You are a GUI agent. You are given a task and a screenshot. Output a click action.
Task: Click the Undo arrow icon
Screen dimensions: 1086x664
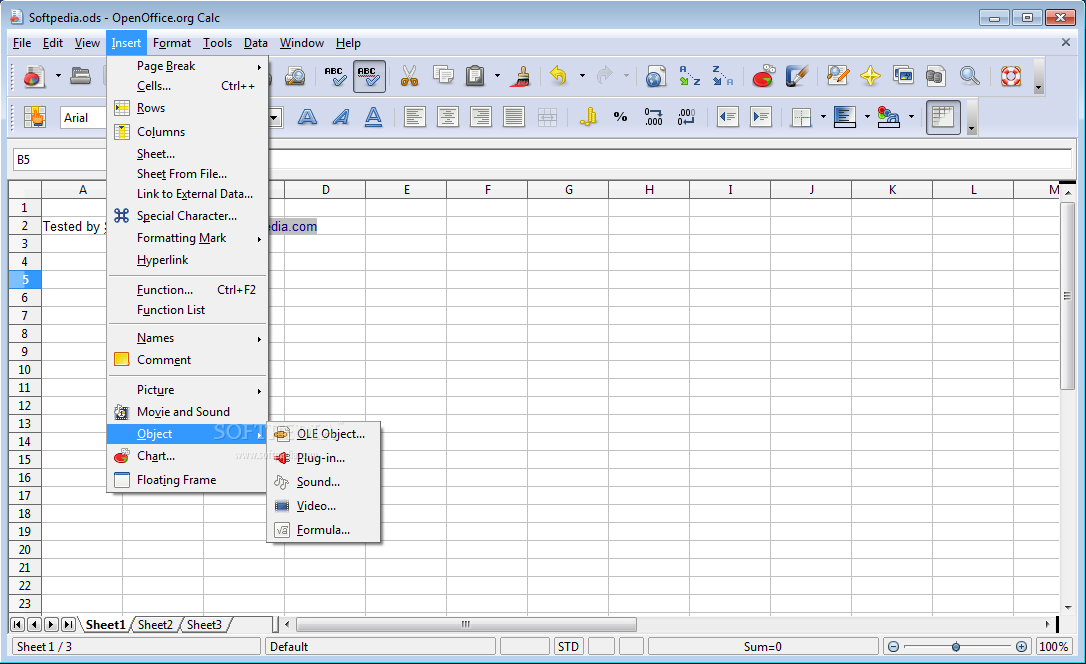pyautogui.click(x=558, y=75)
